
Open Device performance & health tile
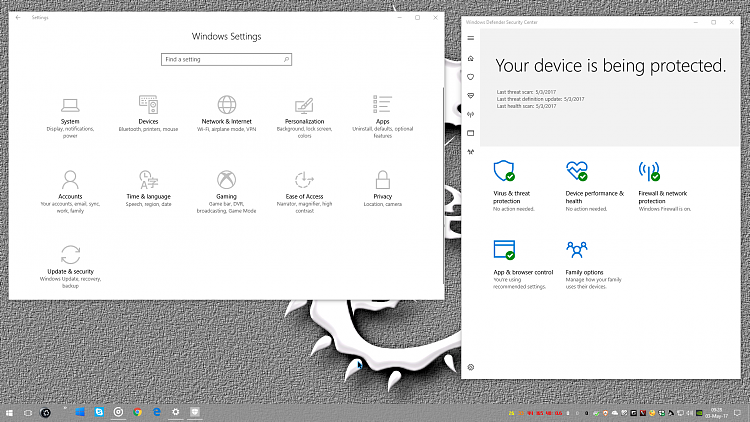point(595,186)
